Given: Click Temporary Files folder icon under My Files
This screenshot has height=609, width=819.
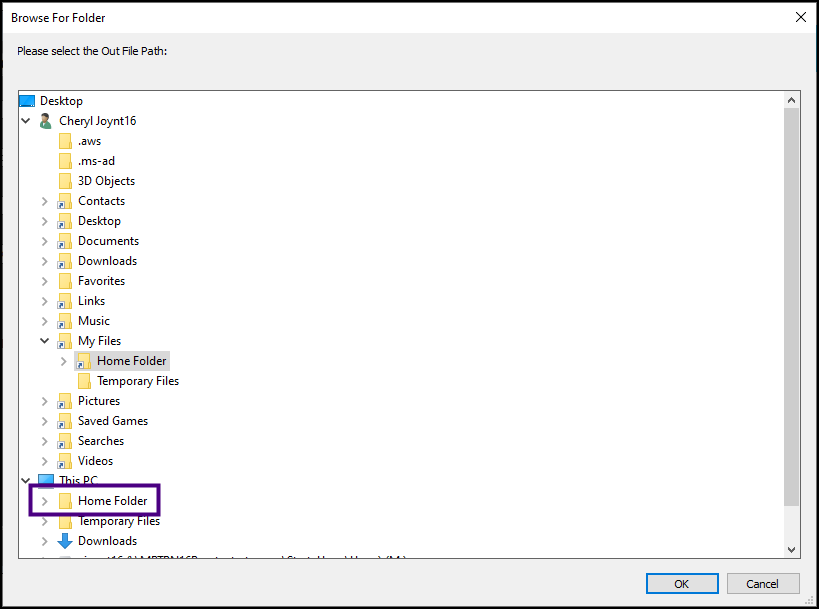Looking at the screenshot, I should coord(84,381).
